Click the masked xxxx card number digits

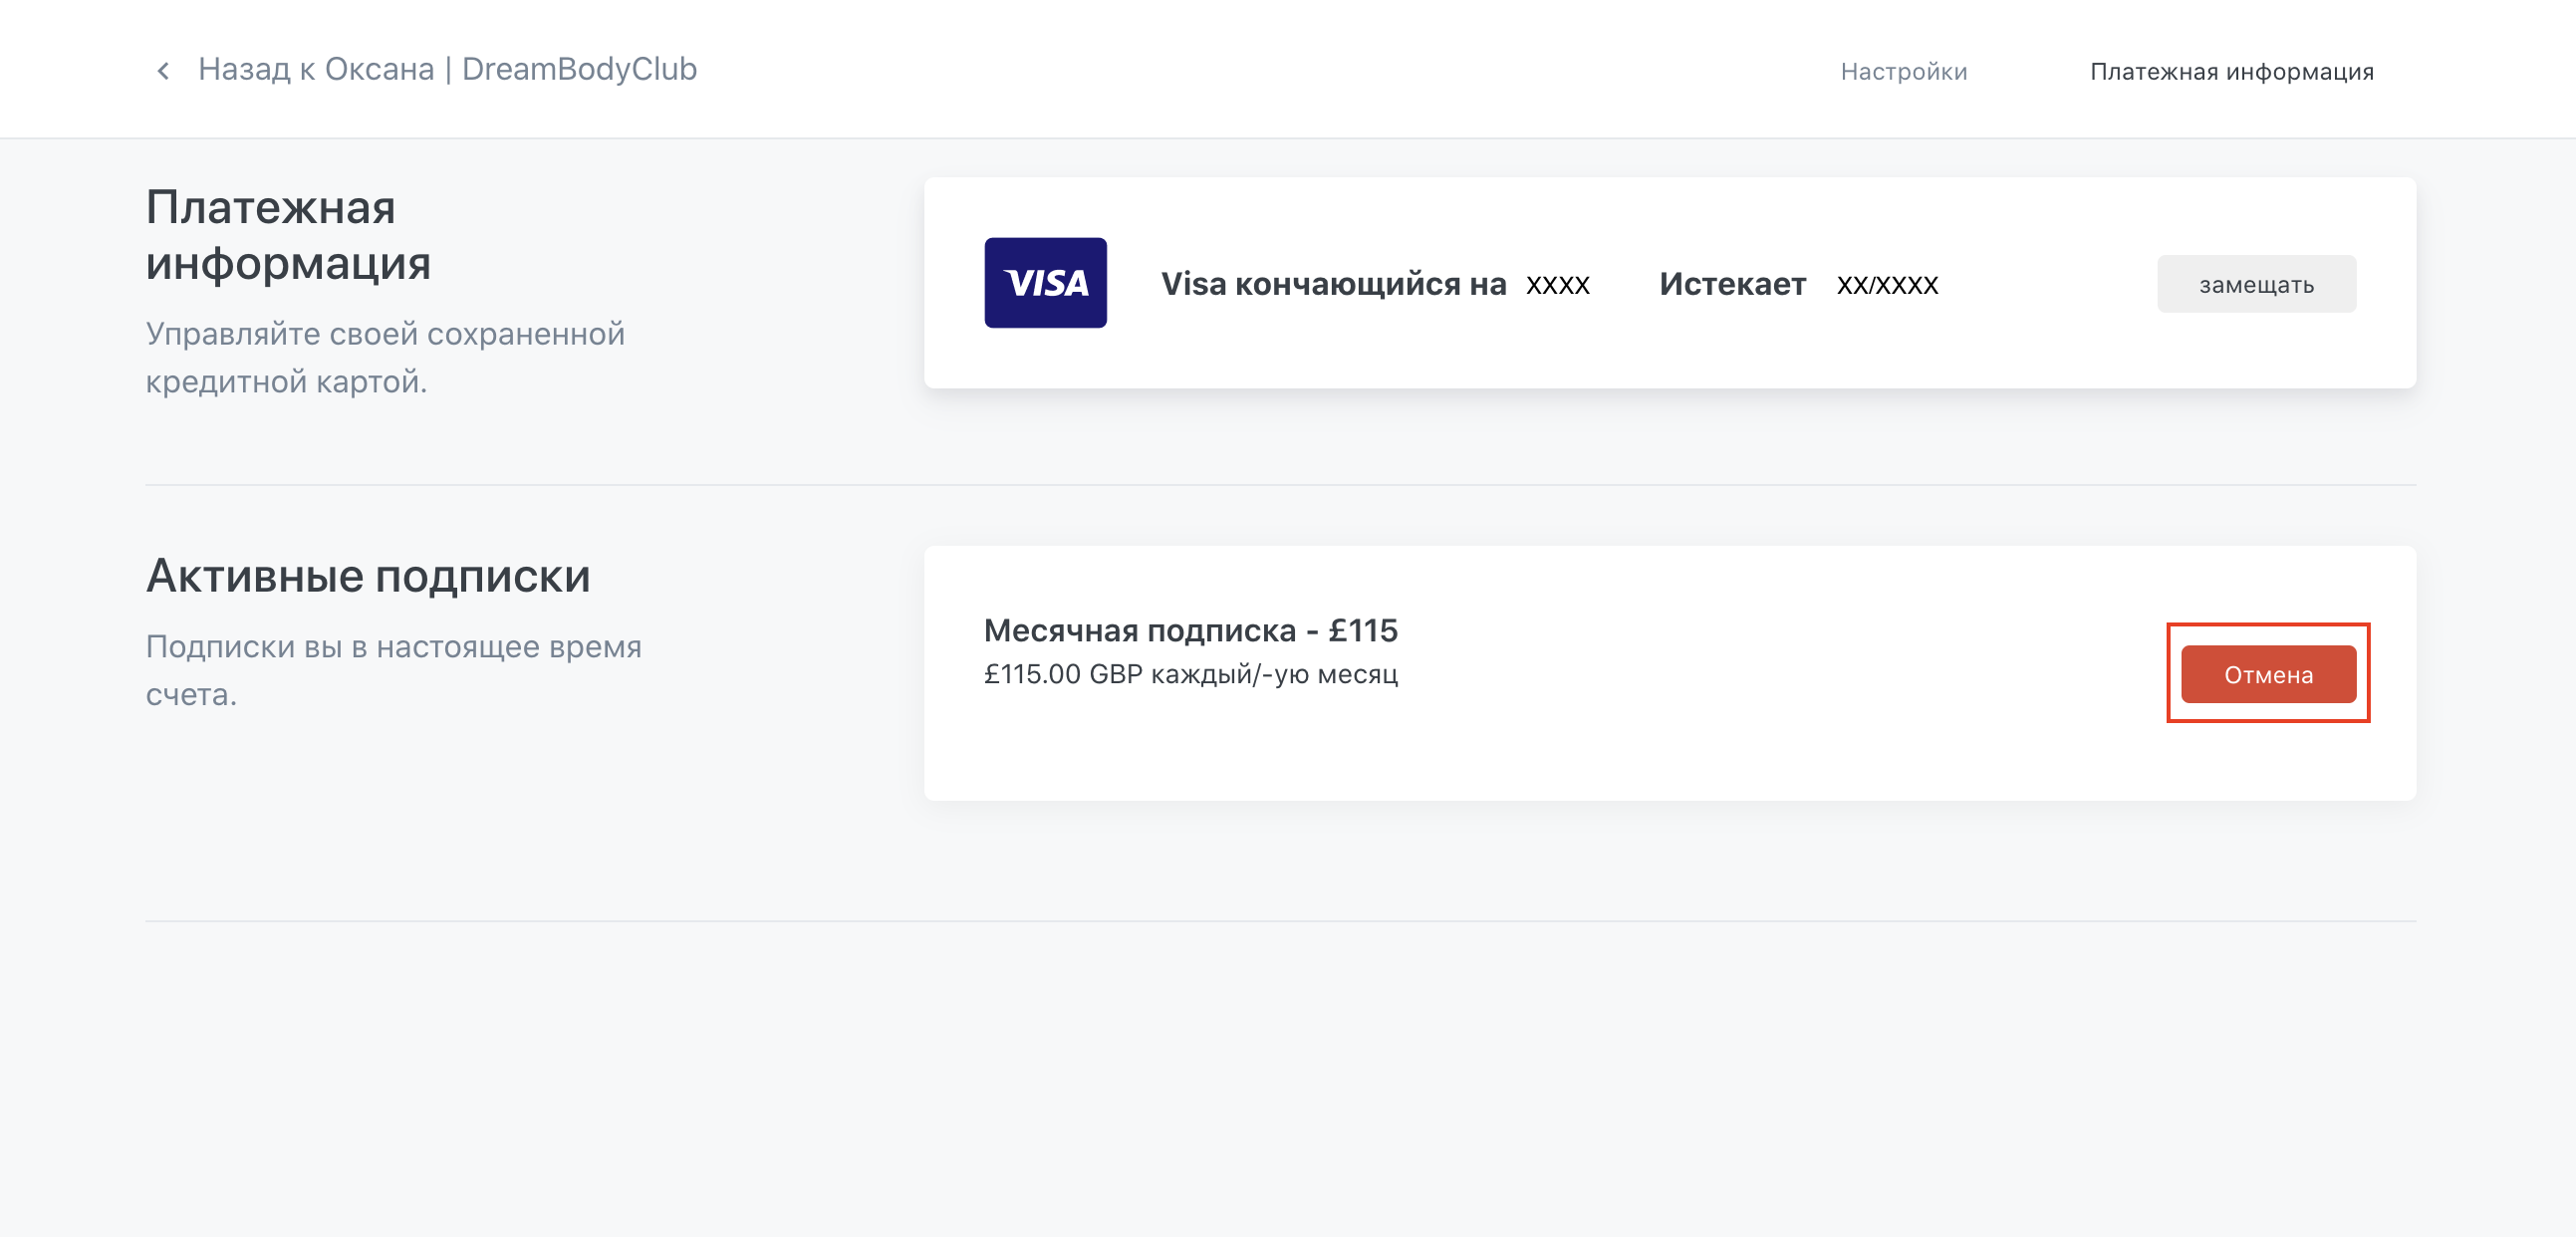coord(1557,285)
